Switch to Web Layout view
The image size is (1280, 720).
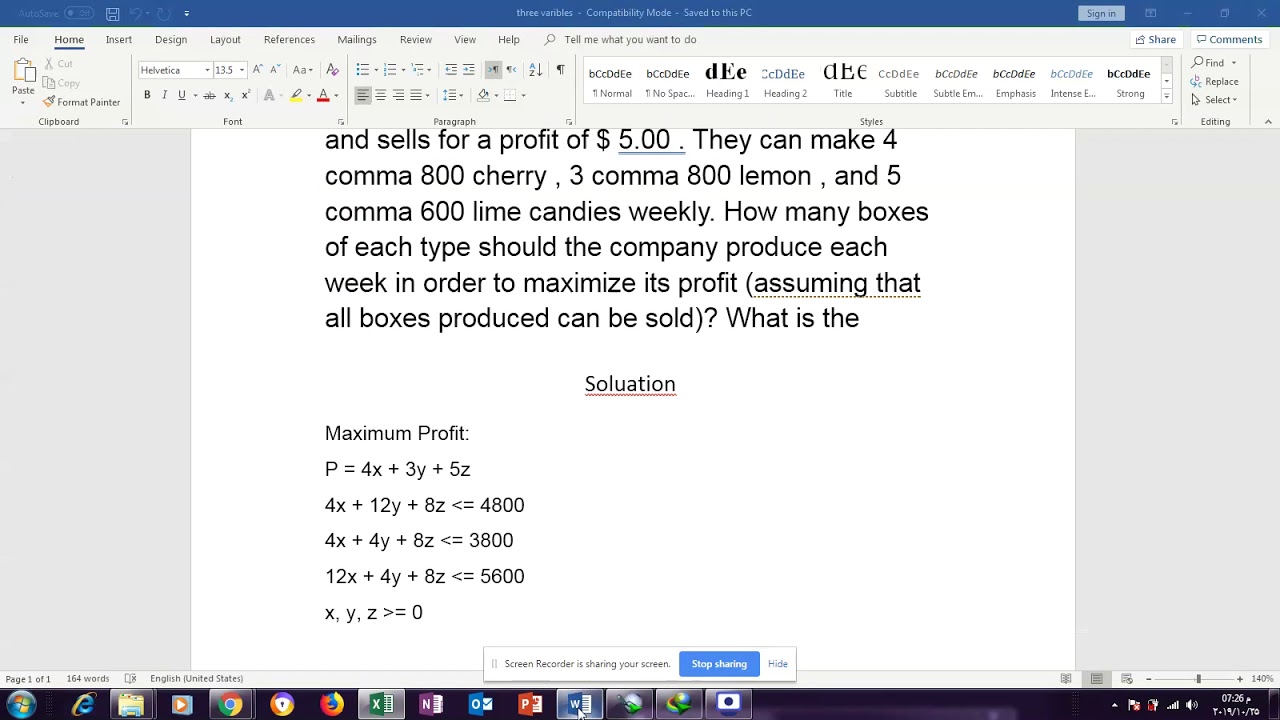1126,679
